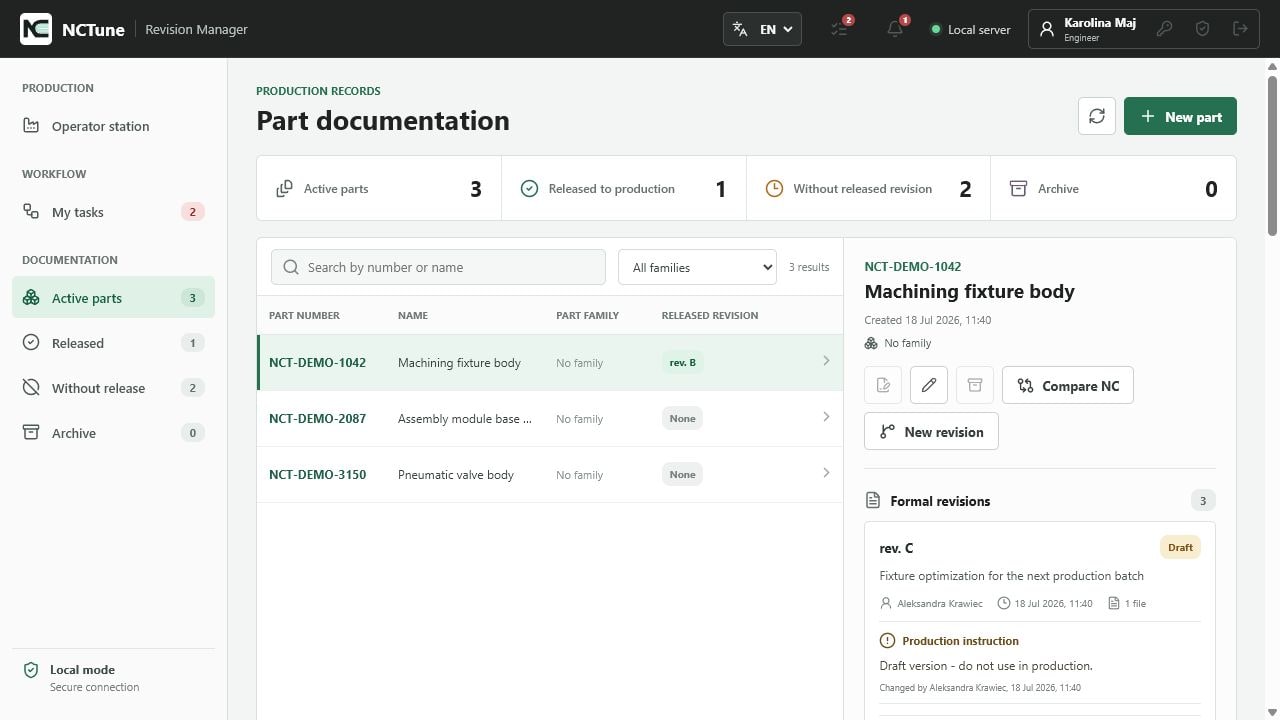
Task: Open Karolina Maj user profile
Action: tap(1087, 29)
